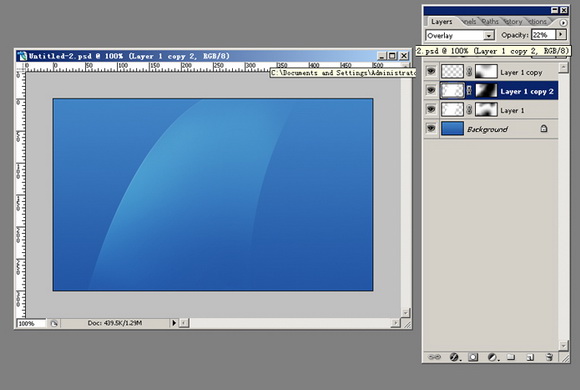This screenshot has width=580, height=390.
Task: Select the 'Layer 1 copy' layer name
Action: pyautogui.click(x=521, y=73)
